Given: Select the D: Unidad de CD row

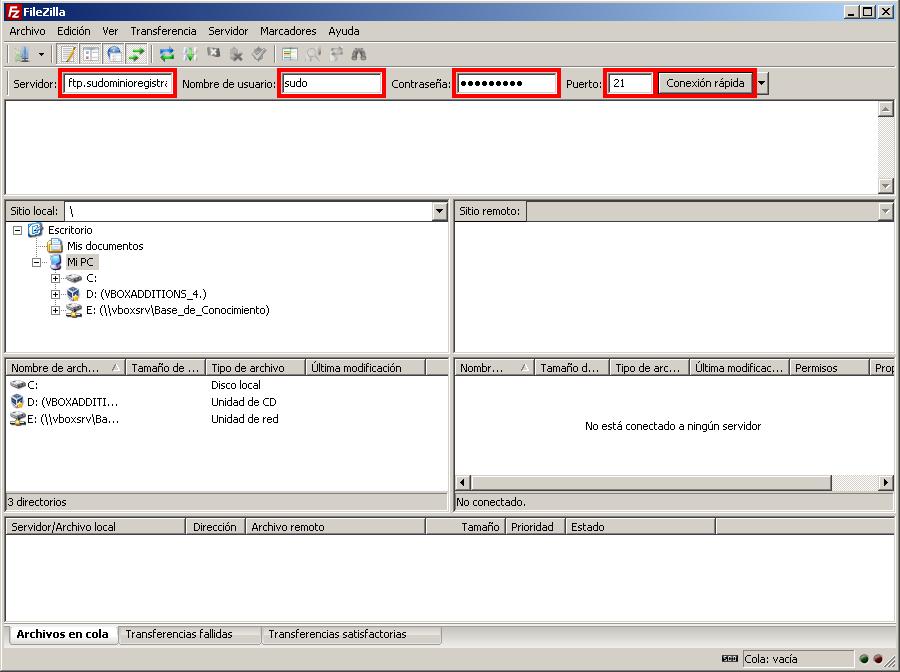Looking at the screenshot, I should (226, 402).
